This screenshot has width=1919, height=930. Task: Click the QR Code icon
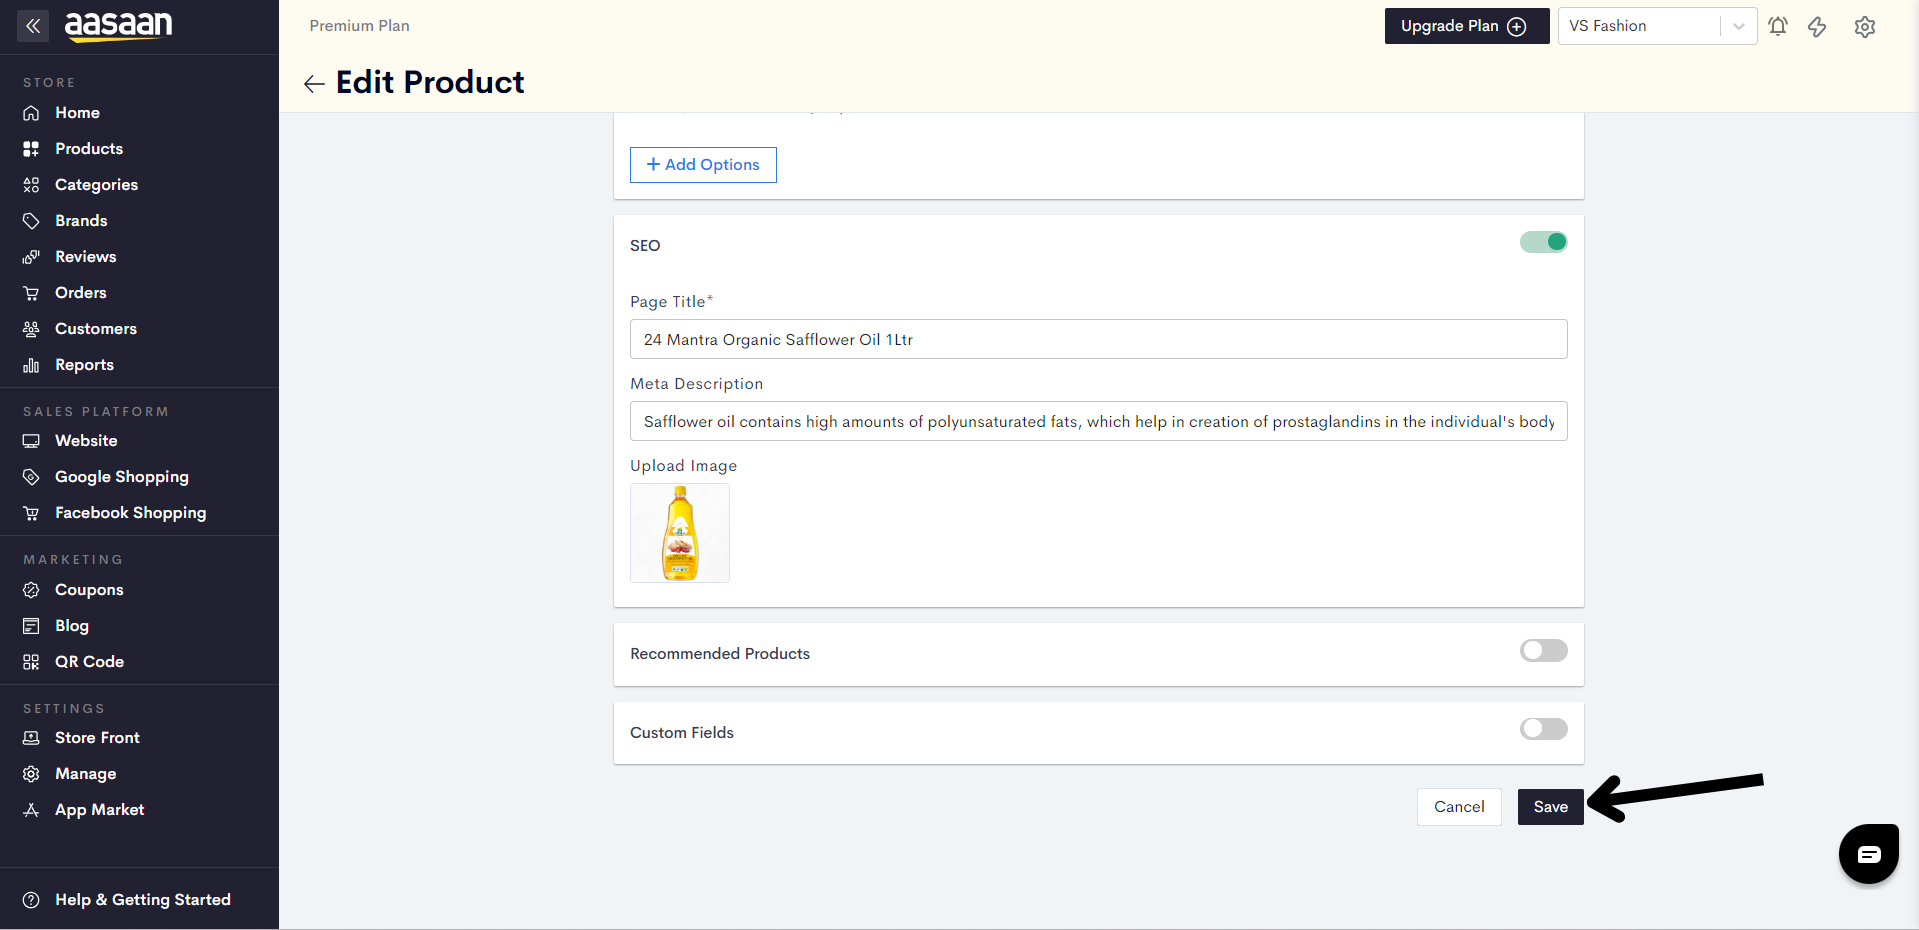coord(31,662)
